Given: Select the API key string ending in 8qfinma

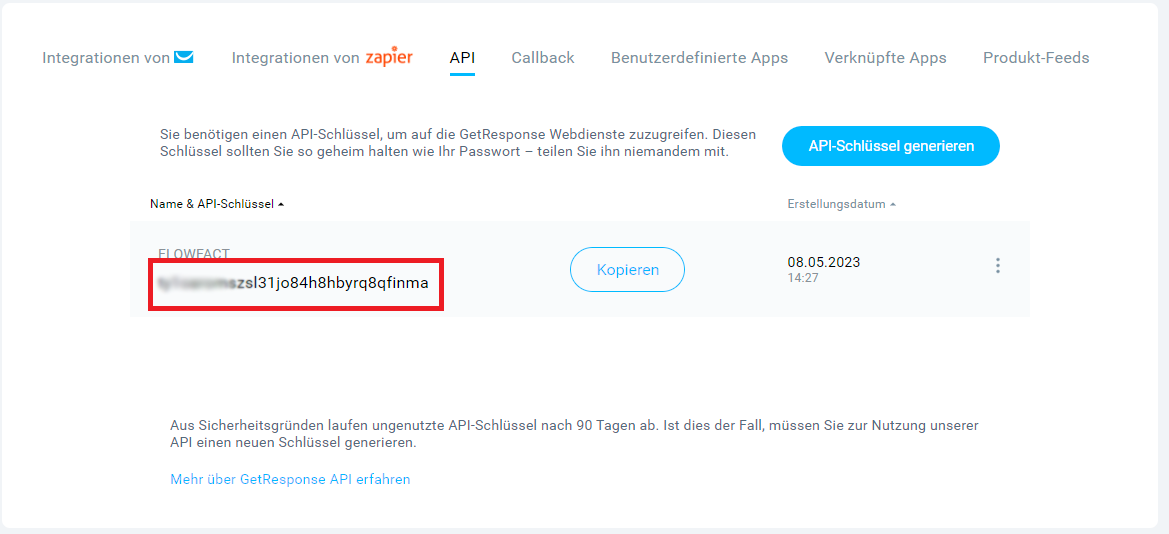Looking at the screenshot, I should click(x=293, y=283).
